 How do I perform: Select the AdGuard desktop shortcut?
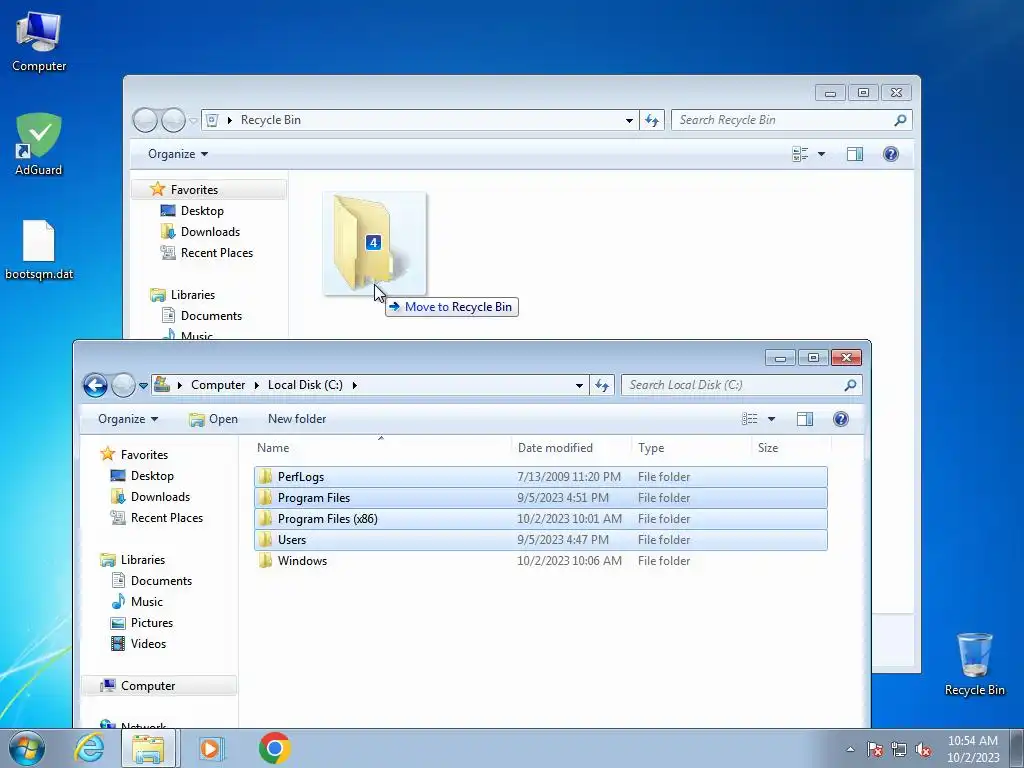[x=39, y=144]
